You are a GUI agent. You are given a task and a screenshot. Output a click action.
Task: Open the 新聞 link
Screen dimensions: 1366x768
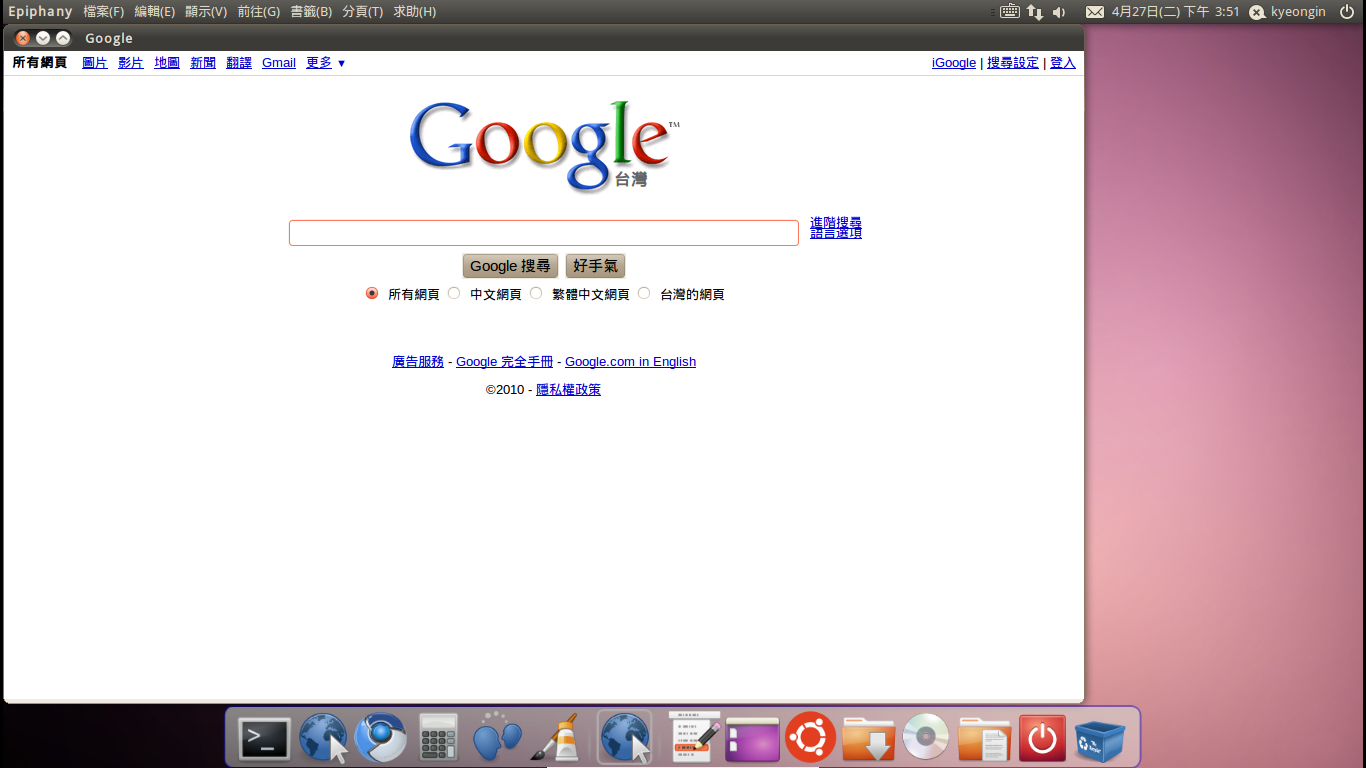[x=203, y=63]
